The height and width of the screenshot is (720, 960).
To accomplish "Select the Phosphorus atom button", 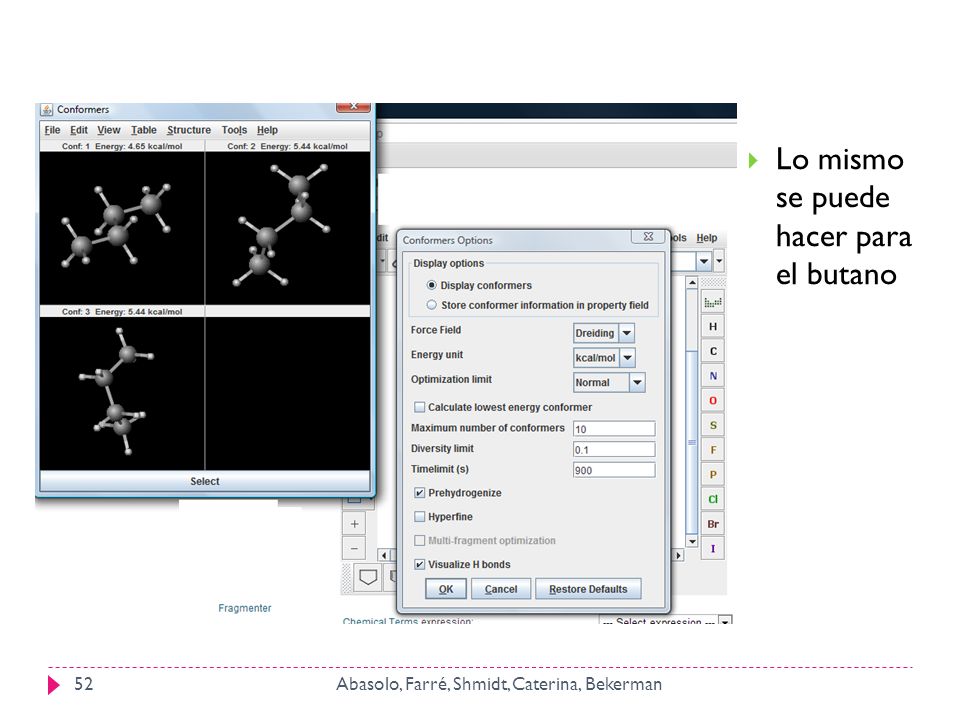I will pyautogui.click(x=713, y=474).
